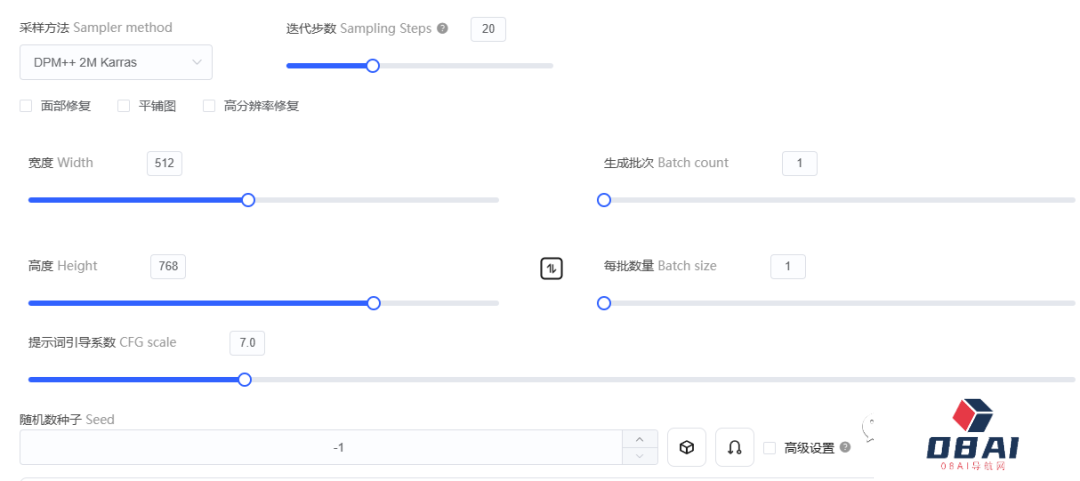Toggle the 平铺图 tiling checkbox
The image size is (1080, 481).
124,106
